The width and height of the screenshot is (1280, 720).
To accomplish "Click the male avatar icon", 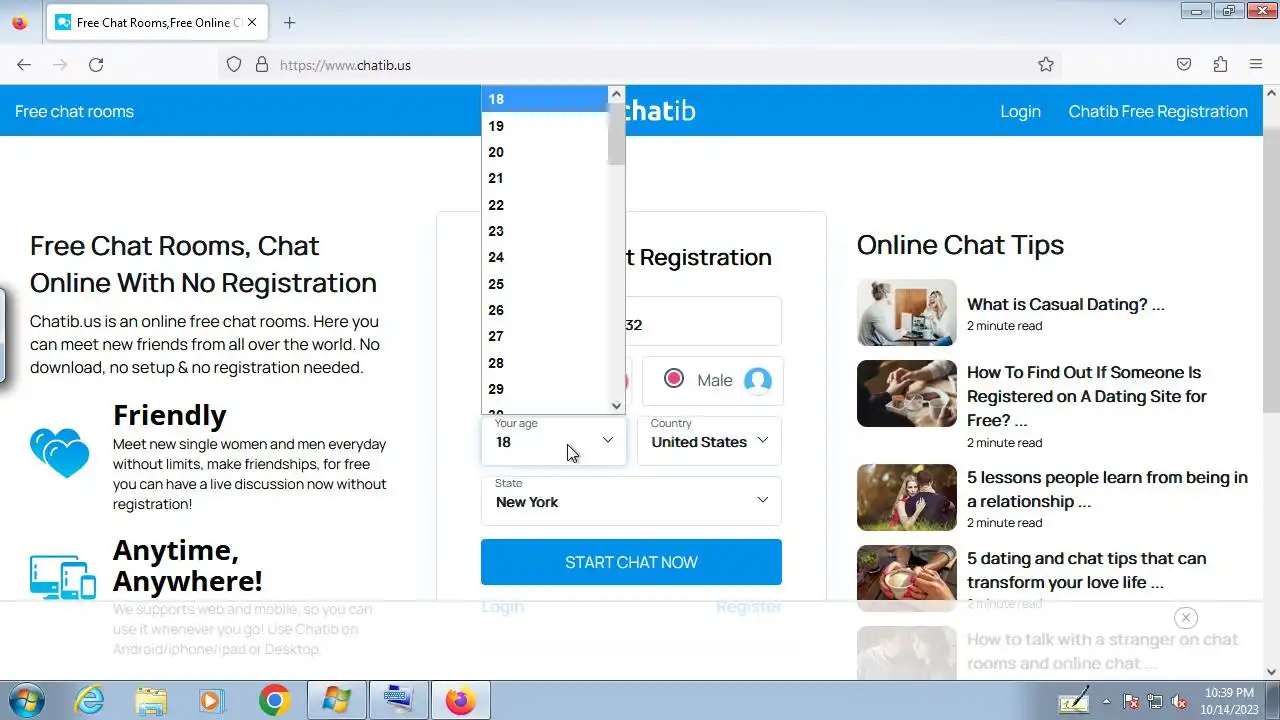I will pos(758,380).
